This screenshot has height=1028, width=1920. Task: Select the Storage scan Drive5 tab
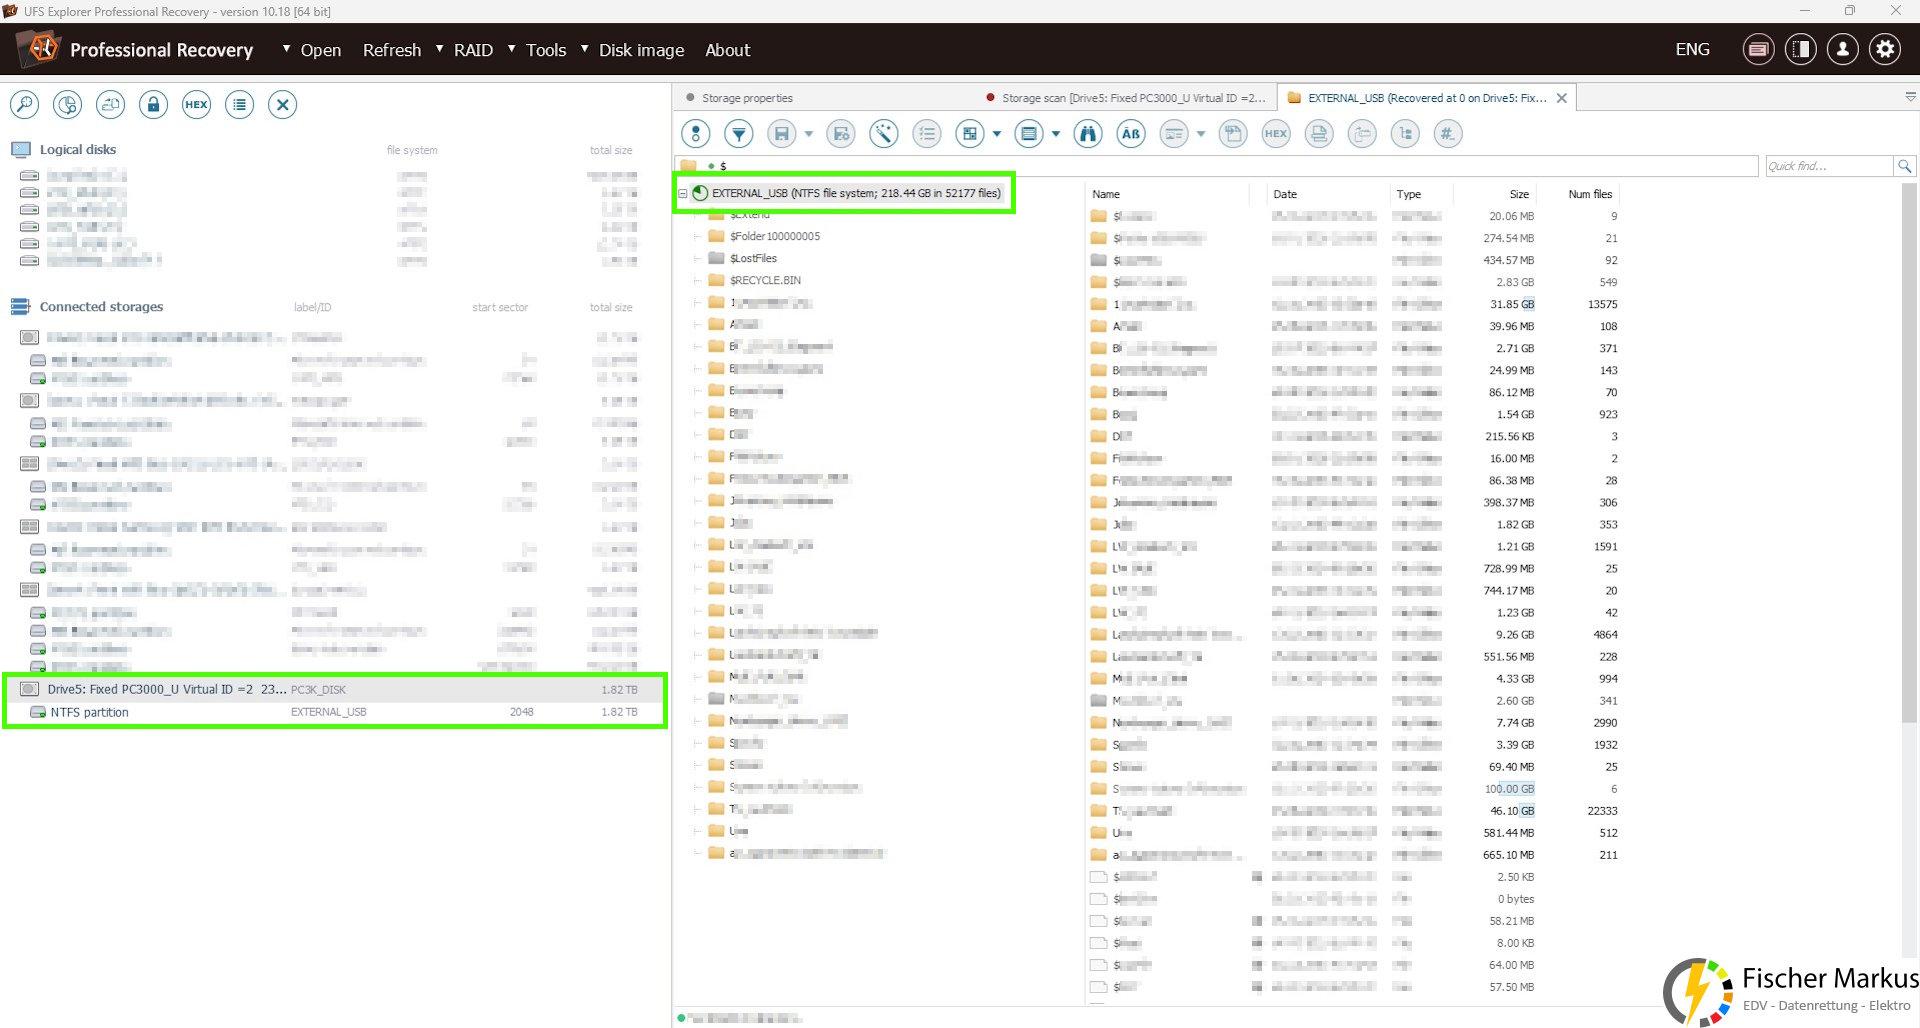click(x=1132, y=98)
